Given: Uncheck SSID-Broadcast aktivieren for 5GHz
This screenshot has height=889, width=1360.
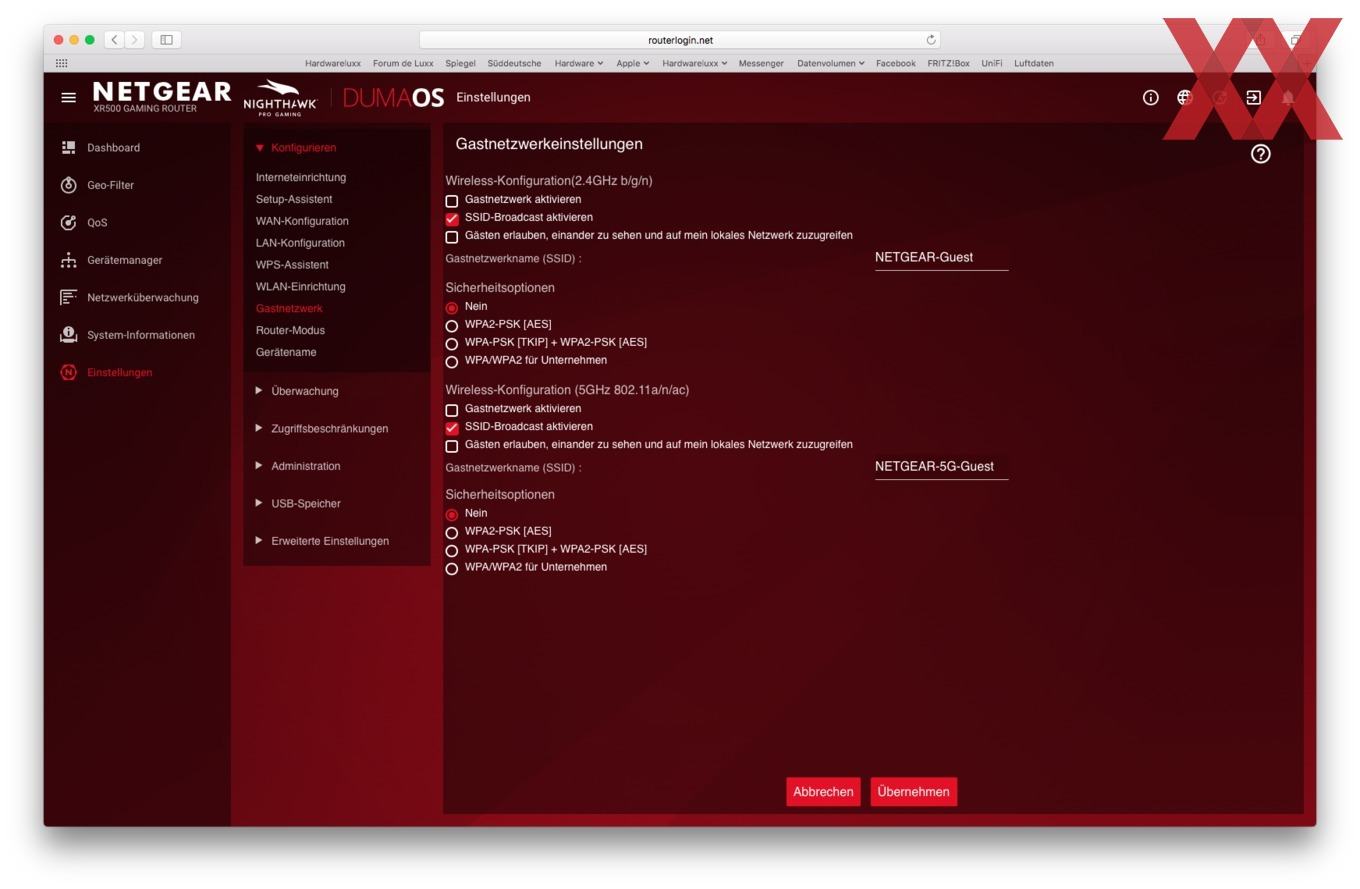Looking at the screenshot, I should click(x=451, y=428).
